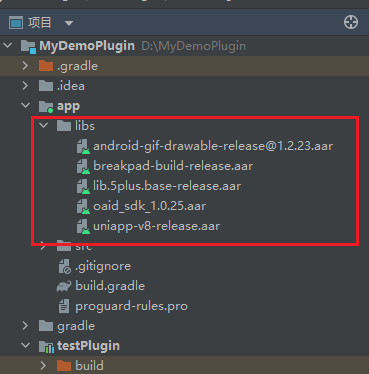
Task: Select uniapp-v8-release.aar
Action: 157,226
